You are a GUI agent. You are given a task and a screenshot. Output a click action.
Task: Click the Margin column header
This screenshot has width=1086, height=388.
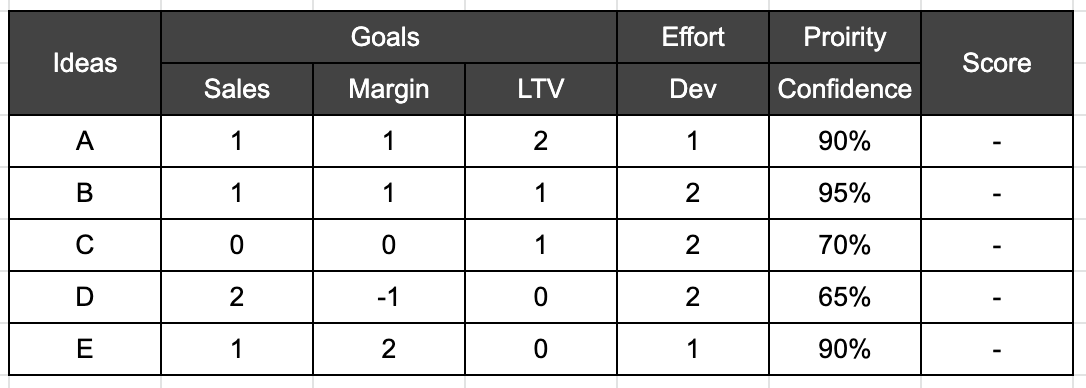[x=389, y=89]
